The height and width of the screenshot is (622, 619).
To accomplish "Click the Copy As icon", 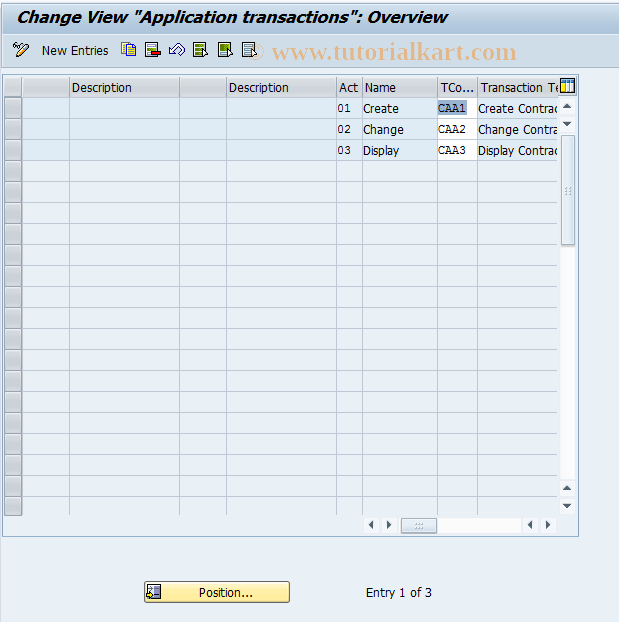I will pos(129,50).
